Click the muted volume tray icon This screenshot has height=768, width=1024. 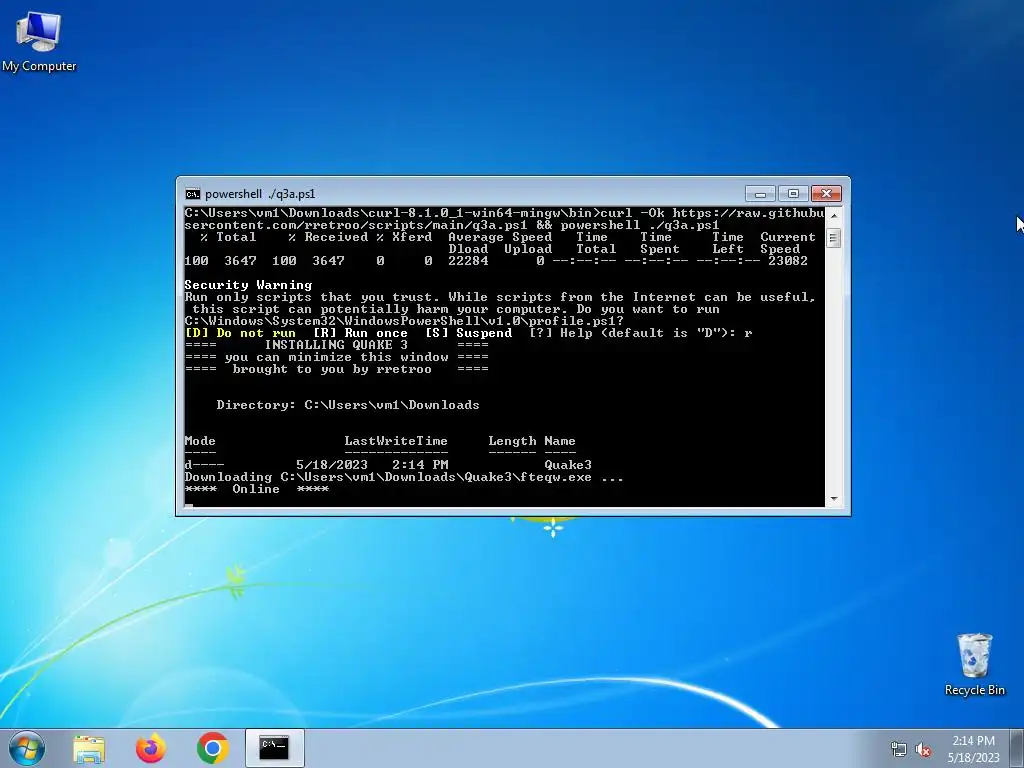[923, 749]
